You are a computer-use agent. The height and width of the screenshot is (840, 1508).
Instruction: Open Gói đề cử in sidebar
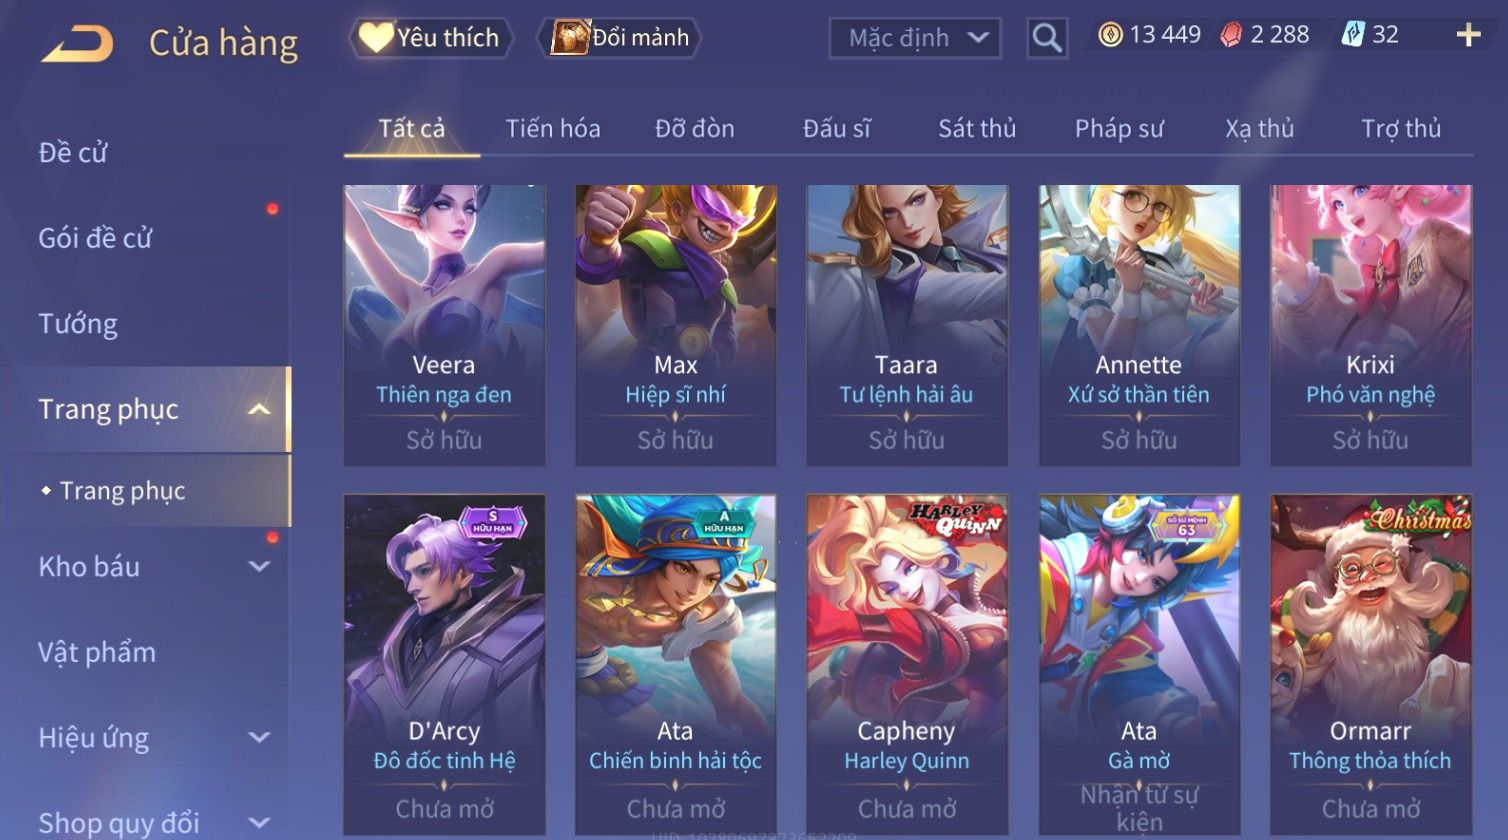click(x=95, y=238)
